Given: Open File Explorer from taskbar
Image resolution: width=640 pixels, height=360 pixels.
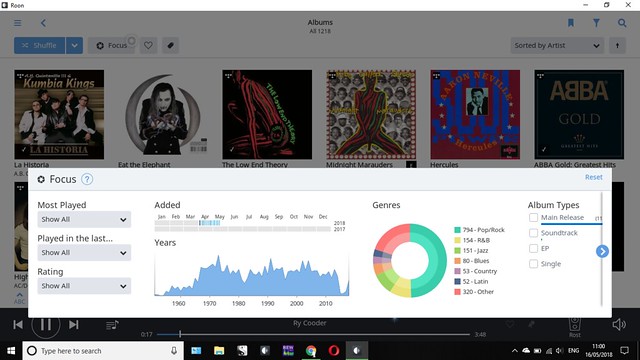Looking at the screenshot, I should coord(219,351).
